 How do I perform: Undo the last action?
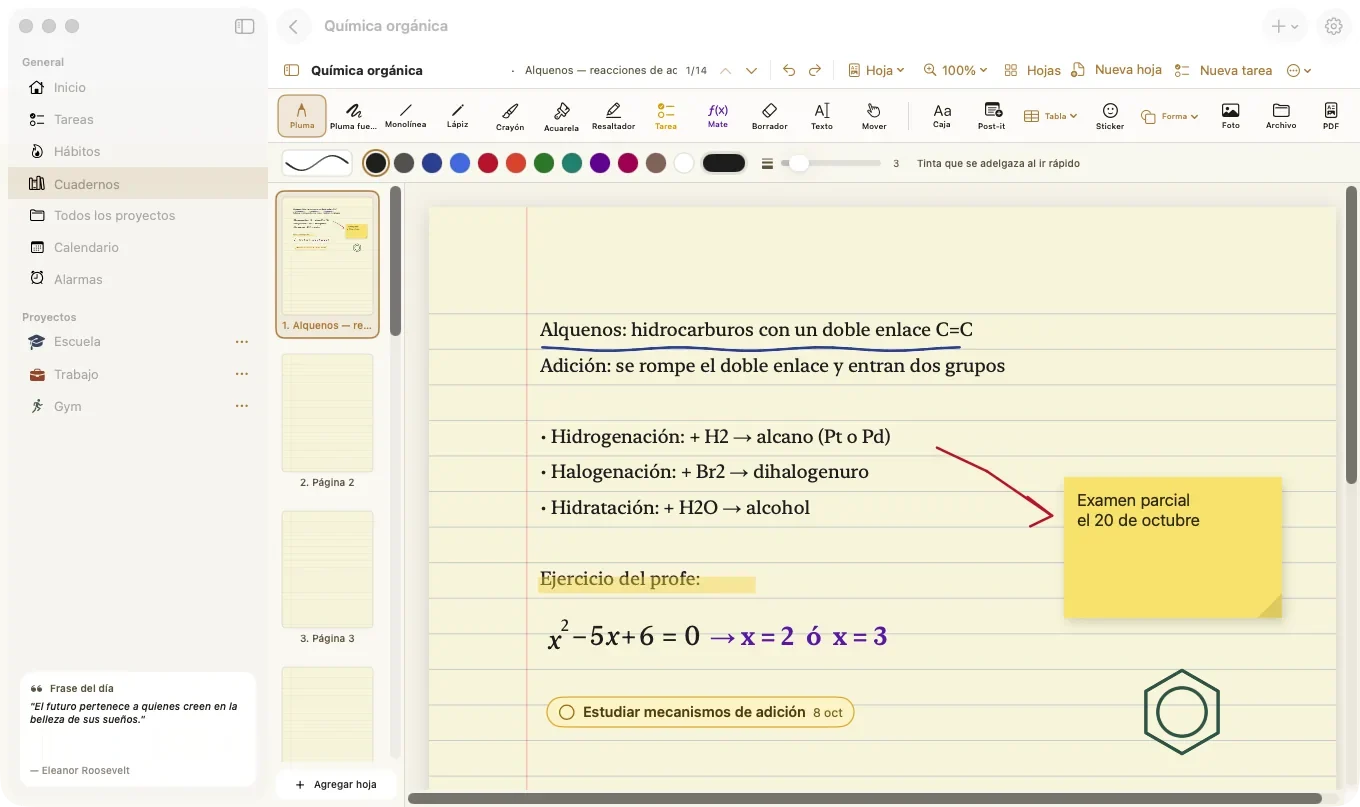click(x=789, y=70)
